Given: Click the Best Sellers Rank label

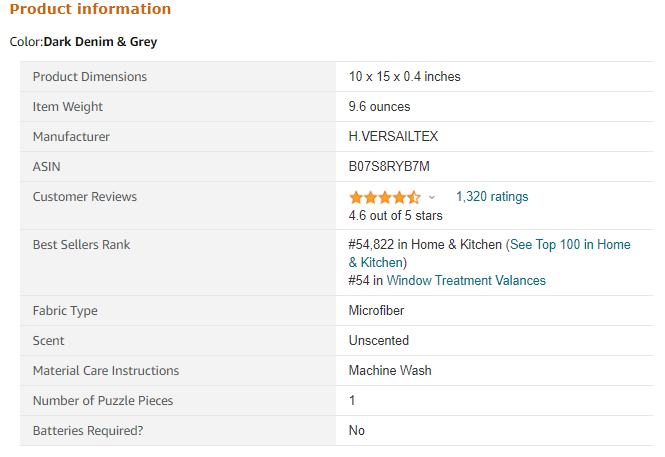Looking at the screenshot, I should (x=81, y=245).
